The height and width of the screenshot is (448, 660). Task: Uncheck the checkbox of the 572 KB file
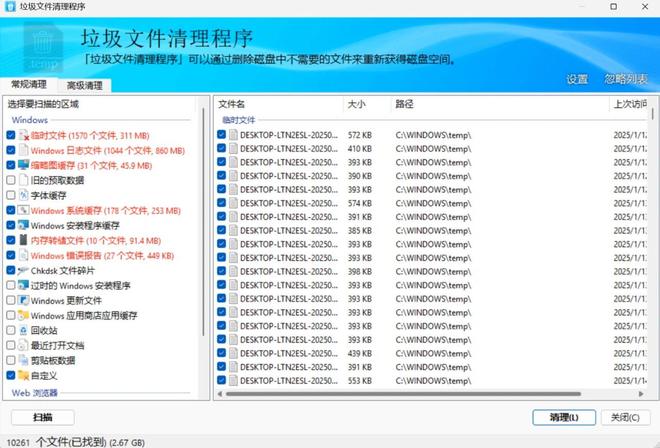tap(221, 135)
